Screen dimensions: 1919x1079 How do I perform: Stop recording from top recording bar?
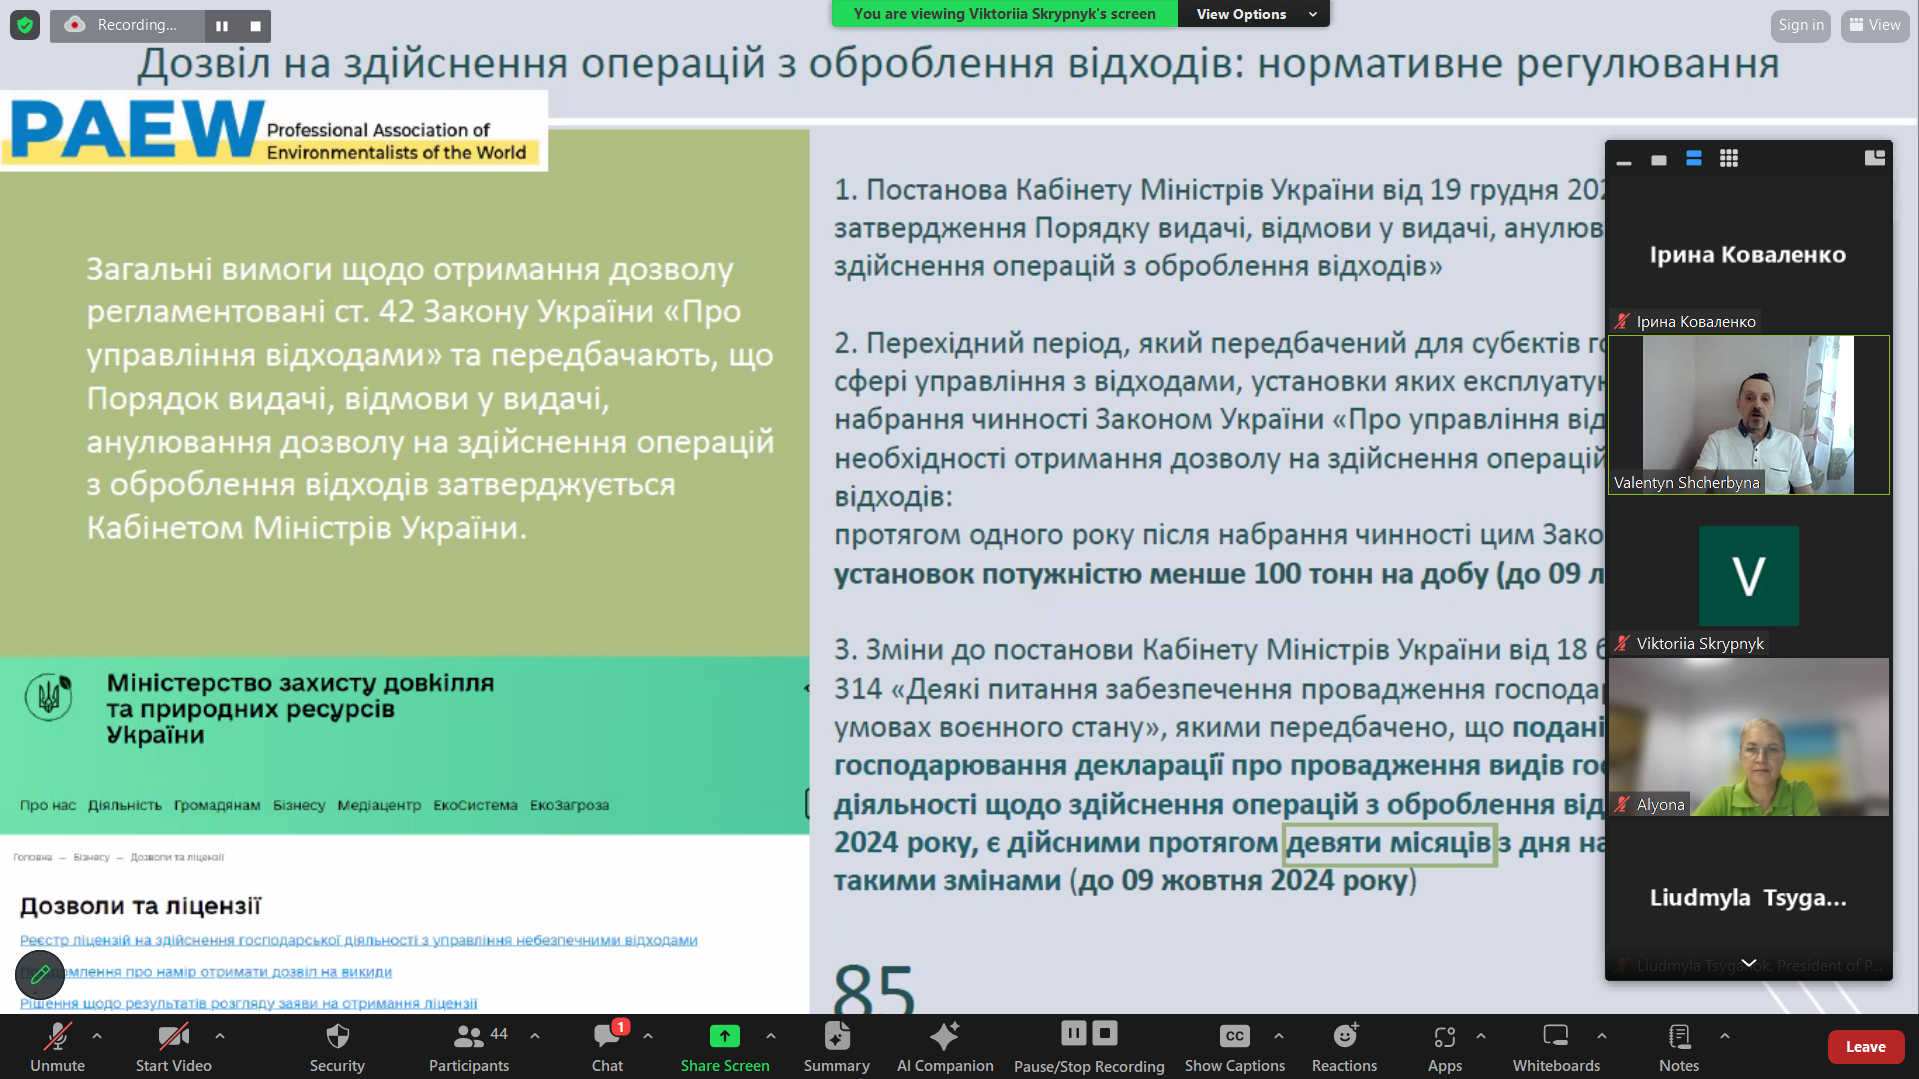pos(255,26)
